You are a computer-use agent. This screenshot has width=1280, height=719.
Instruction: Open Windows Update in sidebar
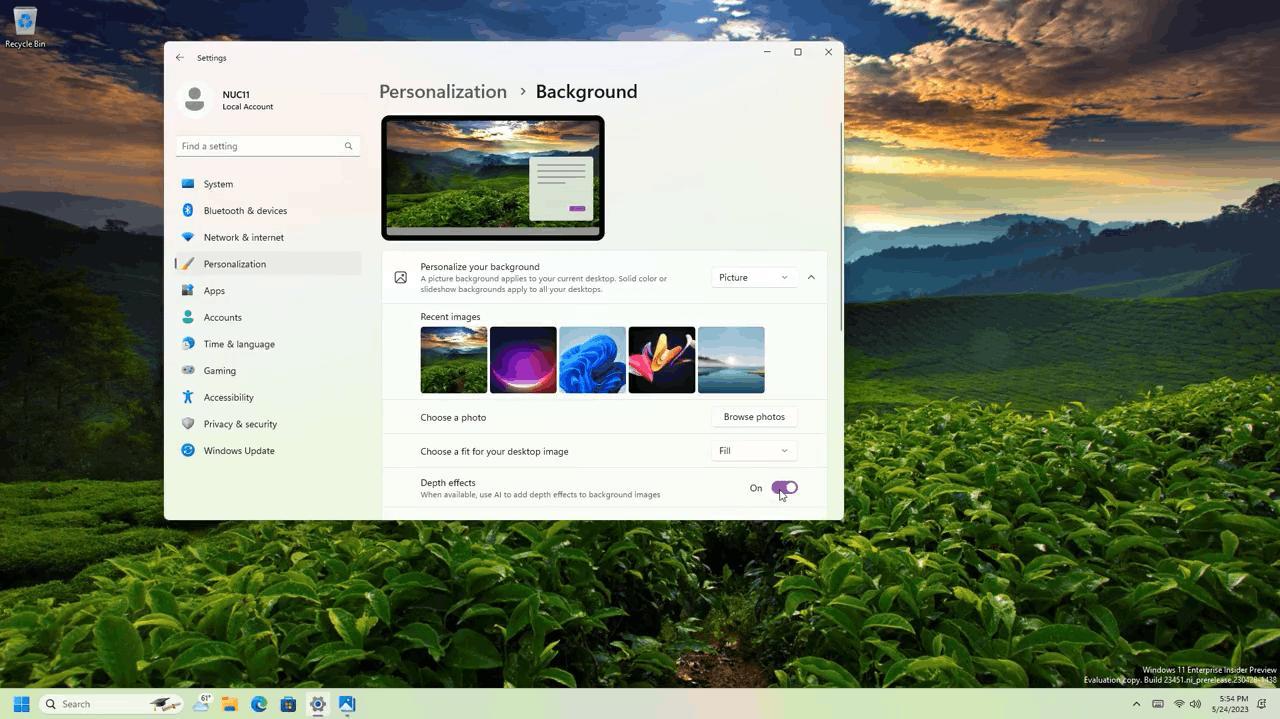(238, 451)
